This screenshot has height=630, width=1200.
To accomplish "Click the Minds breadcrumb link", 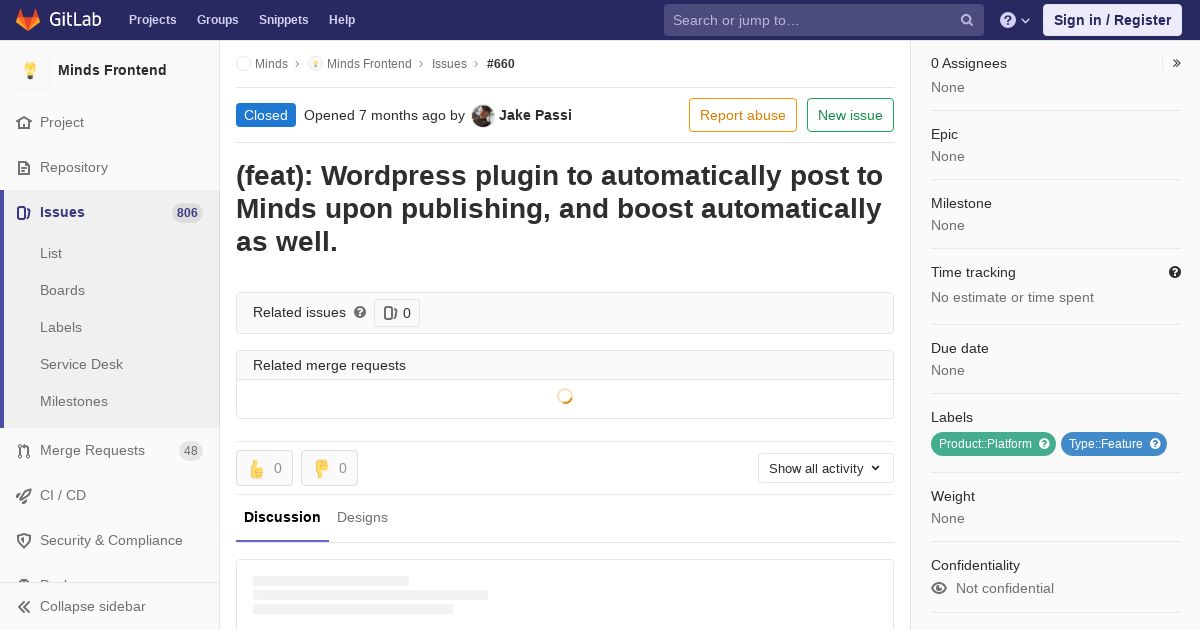I will tap(271, 64).
